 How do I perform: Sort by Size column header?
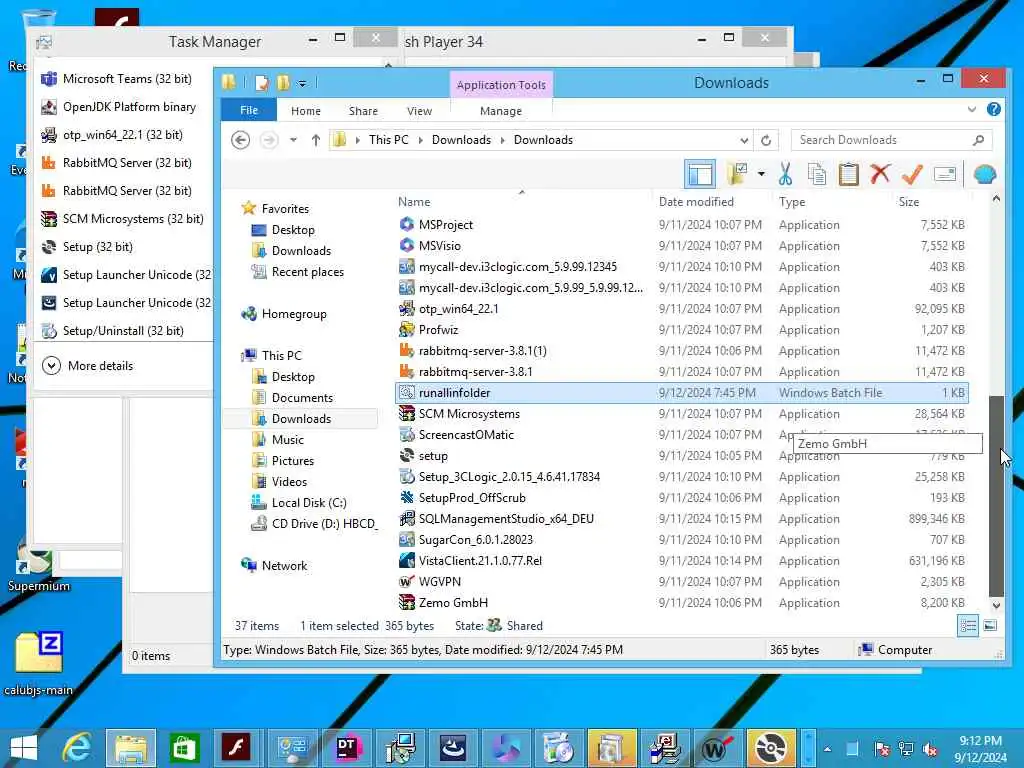908,202
